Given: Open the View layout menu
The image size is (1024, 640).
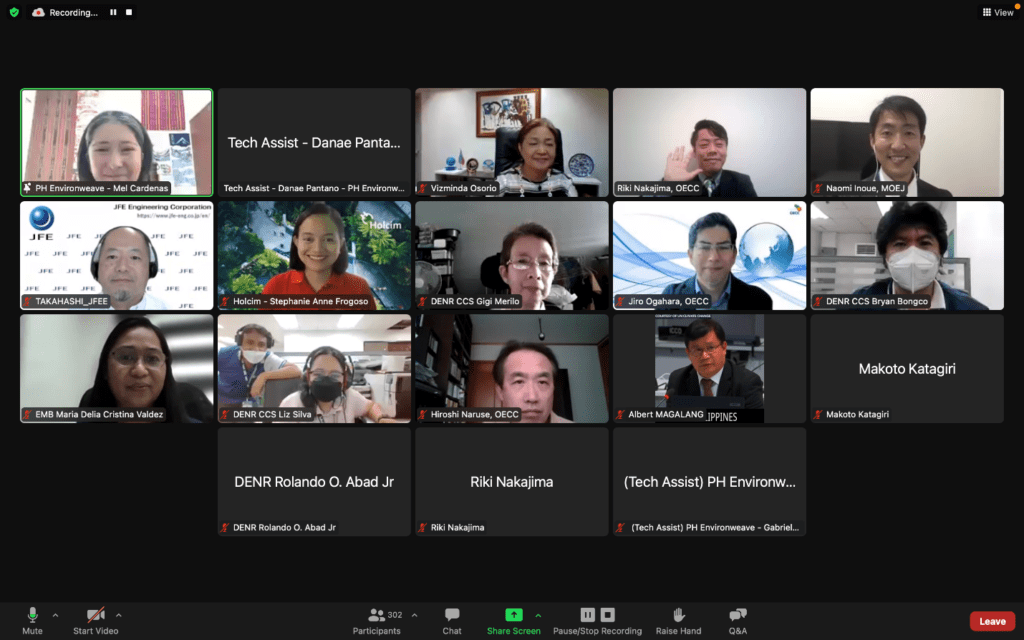Looking at the screenshot, I should click(x=997, y=12).
